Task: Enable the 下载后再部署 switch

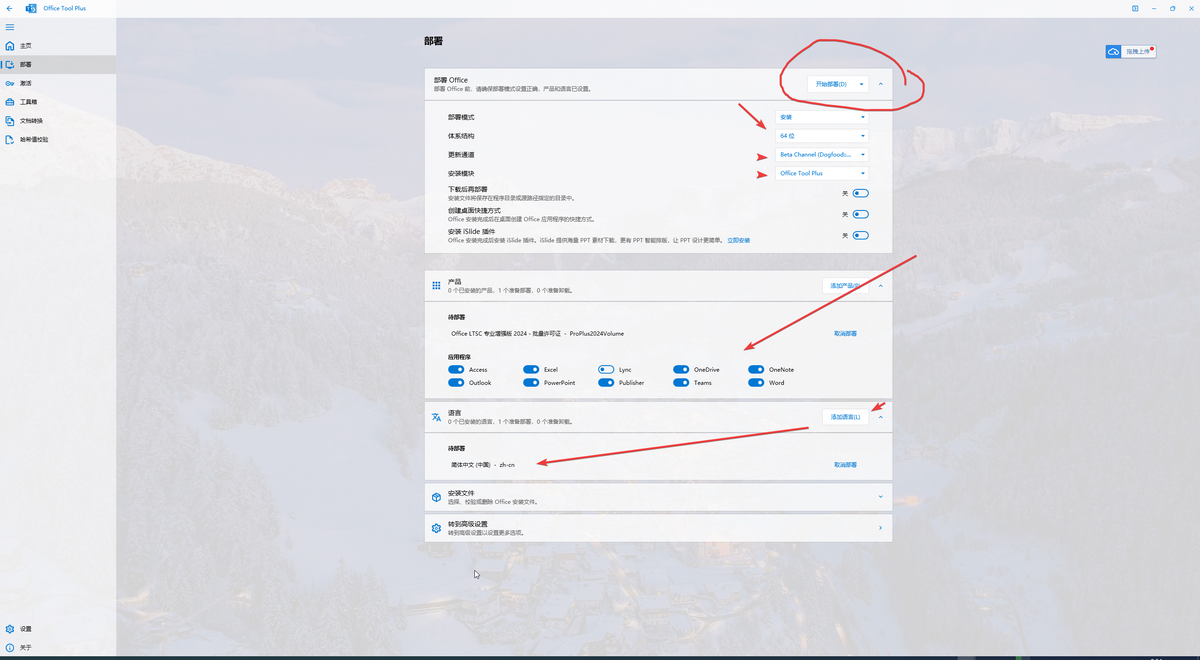Action: [x=860, y=193]
